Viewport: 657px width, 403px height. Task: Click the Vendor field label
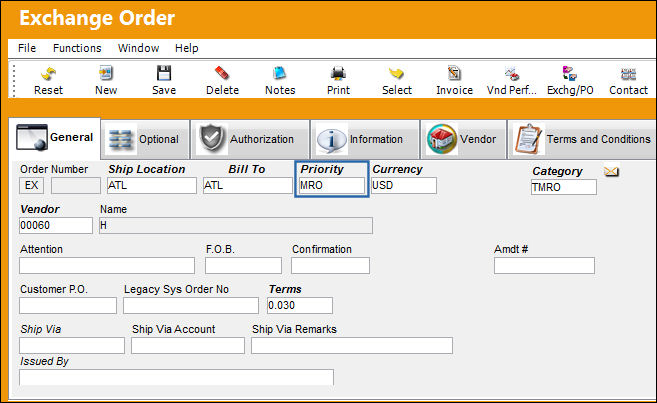tap(40, 209)
